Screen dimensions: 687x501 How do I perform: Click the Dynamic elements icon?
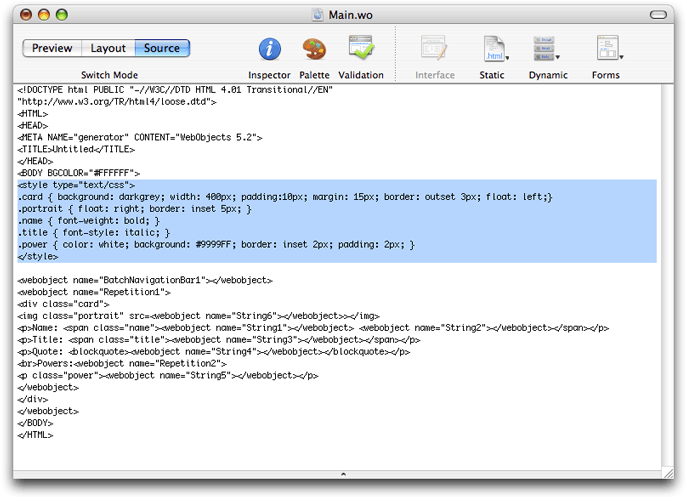[x=545, y=49]
